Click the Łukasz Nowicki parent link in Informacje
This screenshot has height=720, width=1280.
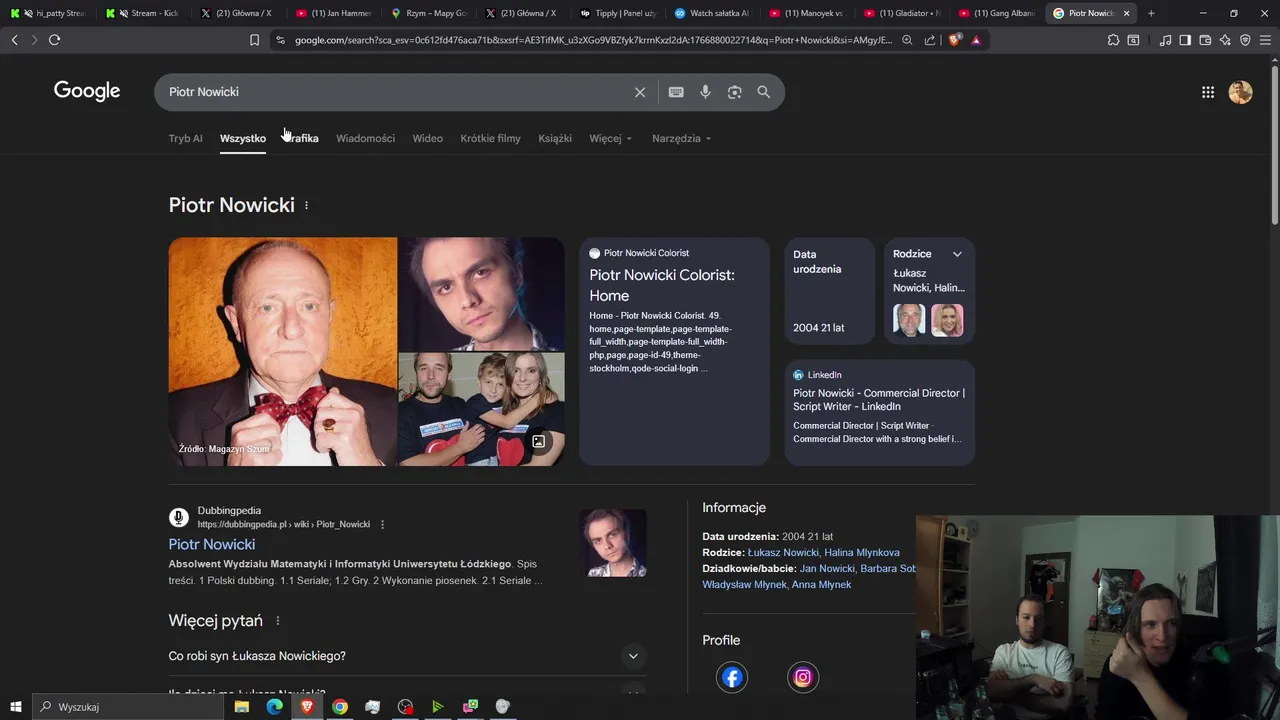(x=783, y=552)
